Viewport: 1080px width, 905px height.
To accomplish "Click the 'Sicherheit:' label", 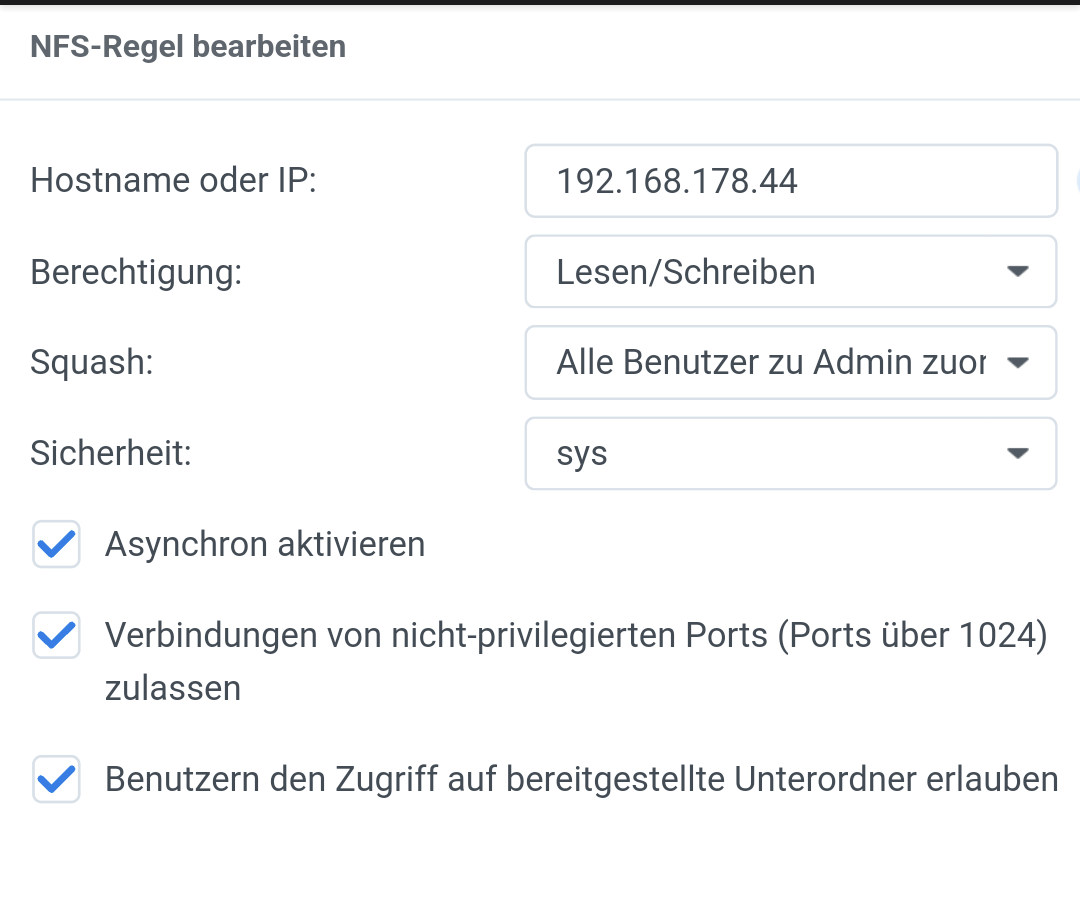I will coord(111,453).
